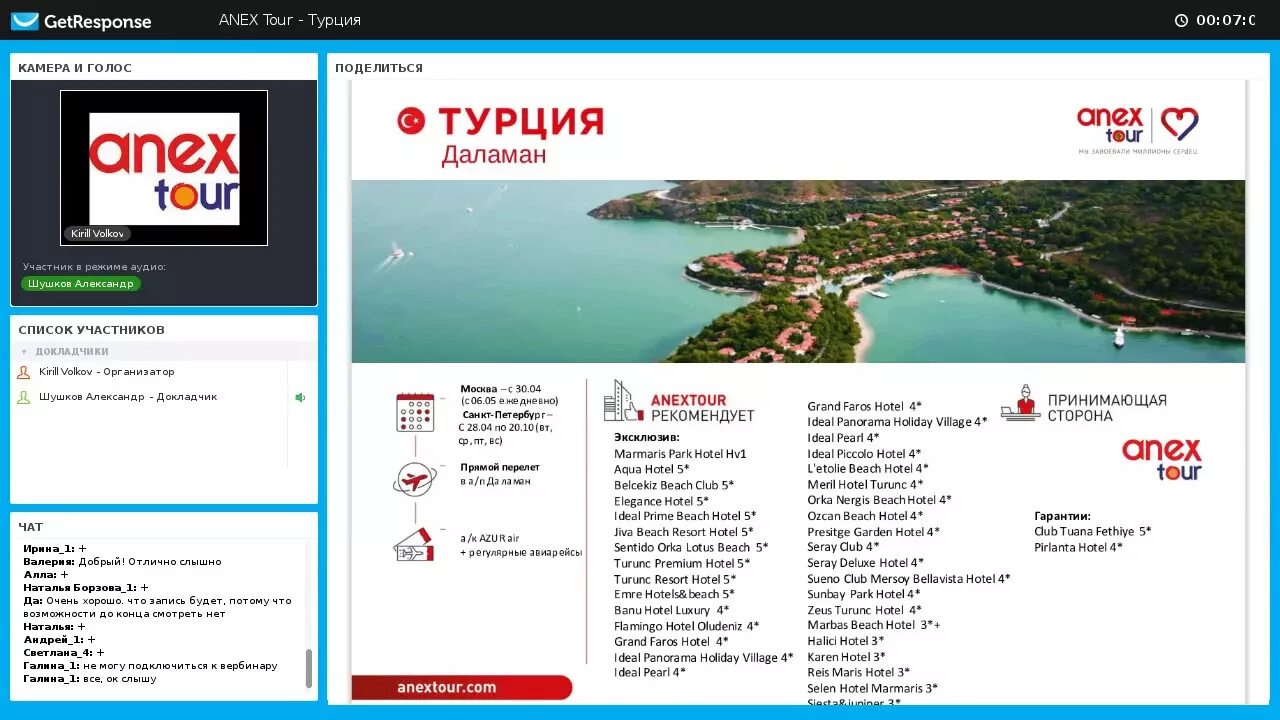Click Sueno Club Mersoy Bellavista Hotel 4*
This screenshot has height=720, width=1280.
point(909,579)
